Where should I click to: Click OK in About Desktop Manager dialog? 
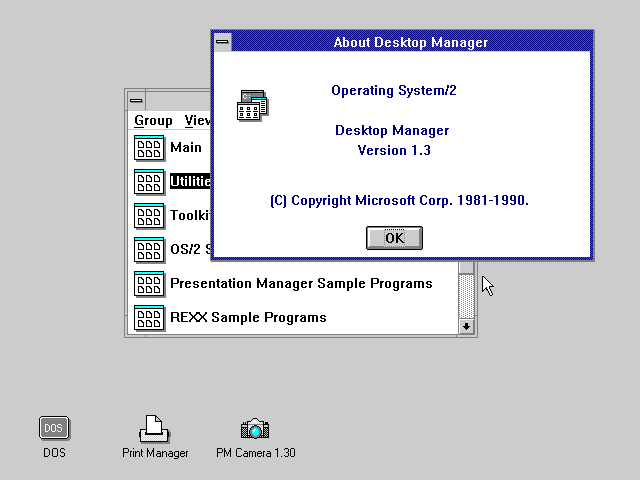click(x=394, y=238)
